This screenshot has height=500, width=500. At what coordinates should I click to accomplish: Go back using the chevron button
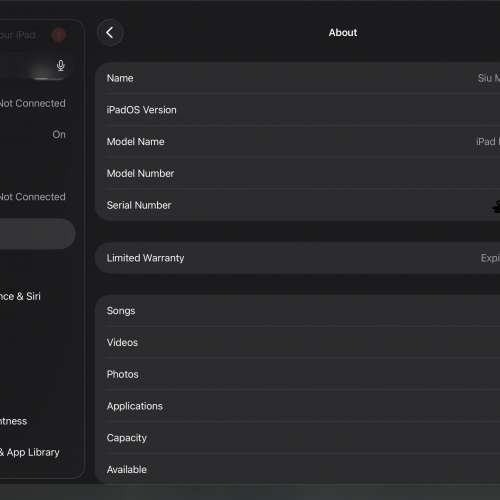coord(110,33)
